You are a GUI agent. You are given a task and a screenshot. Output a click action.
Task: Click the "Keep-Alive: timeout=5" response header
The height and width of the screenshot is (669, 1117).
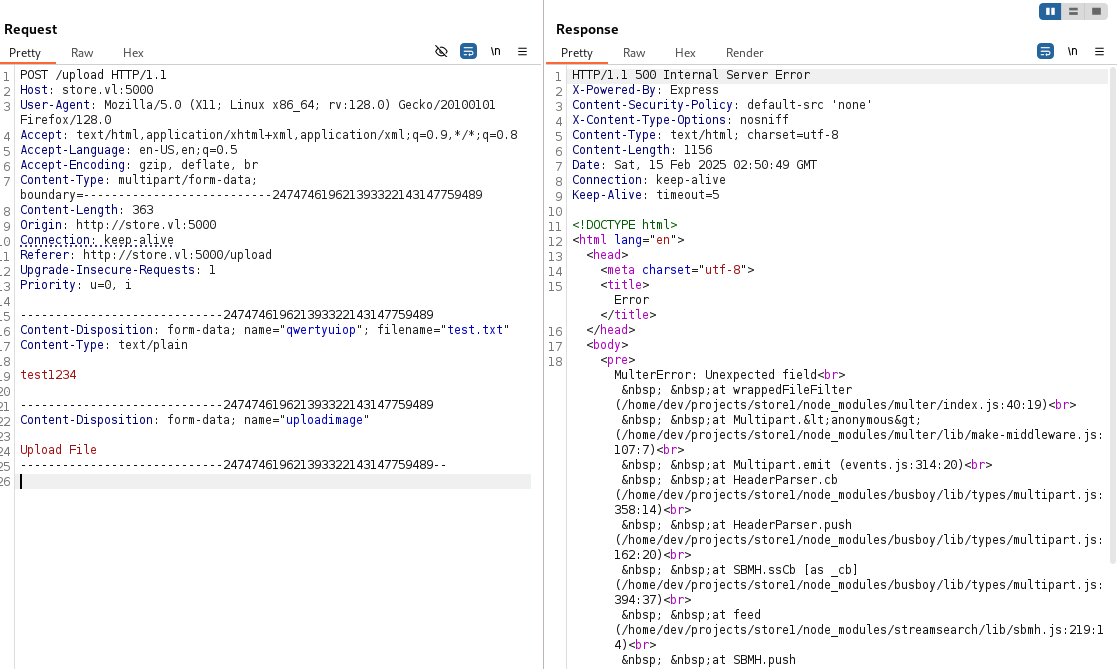(645, 195)
